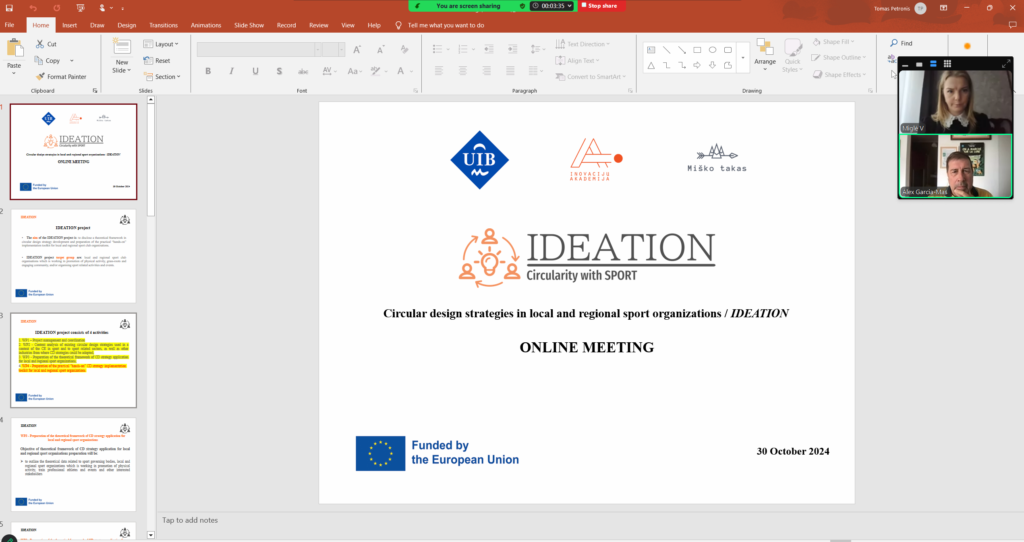This screenshot has height=542, width=1024.
Task: Switch to the Transitions ribbon tab
Action: click(163, 24)
